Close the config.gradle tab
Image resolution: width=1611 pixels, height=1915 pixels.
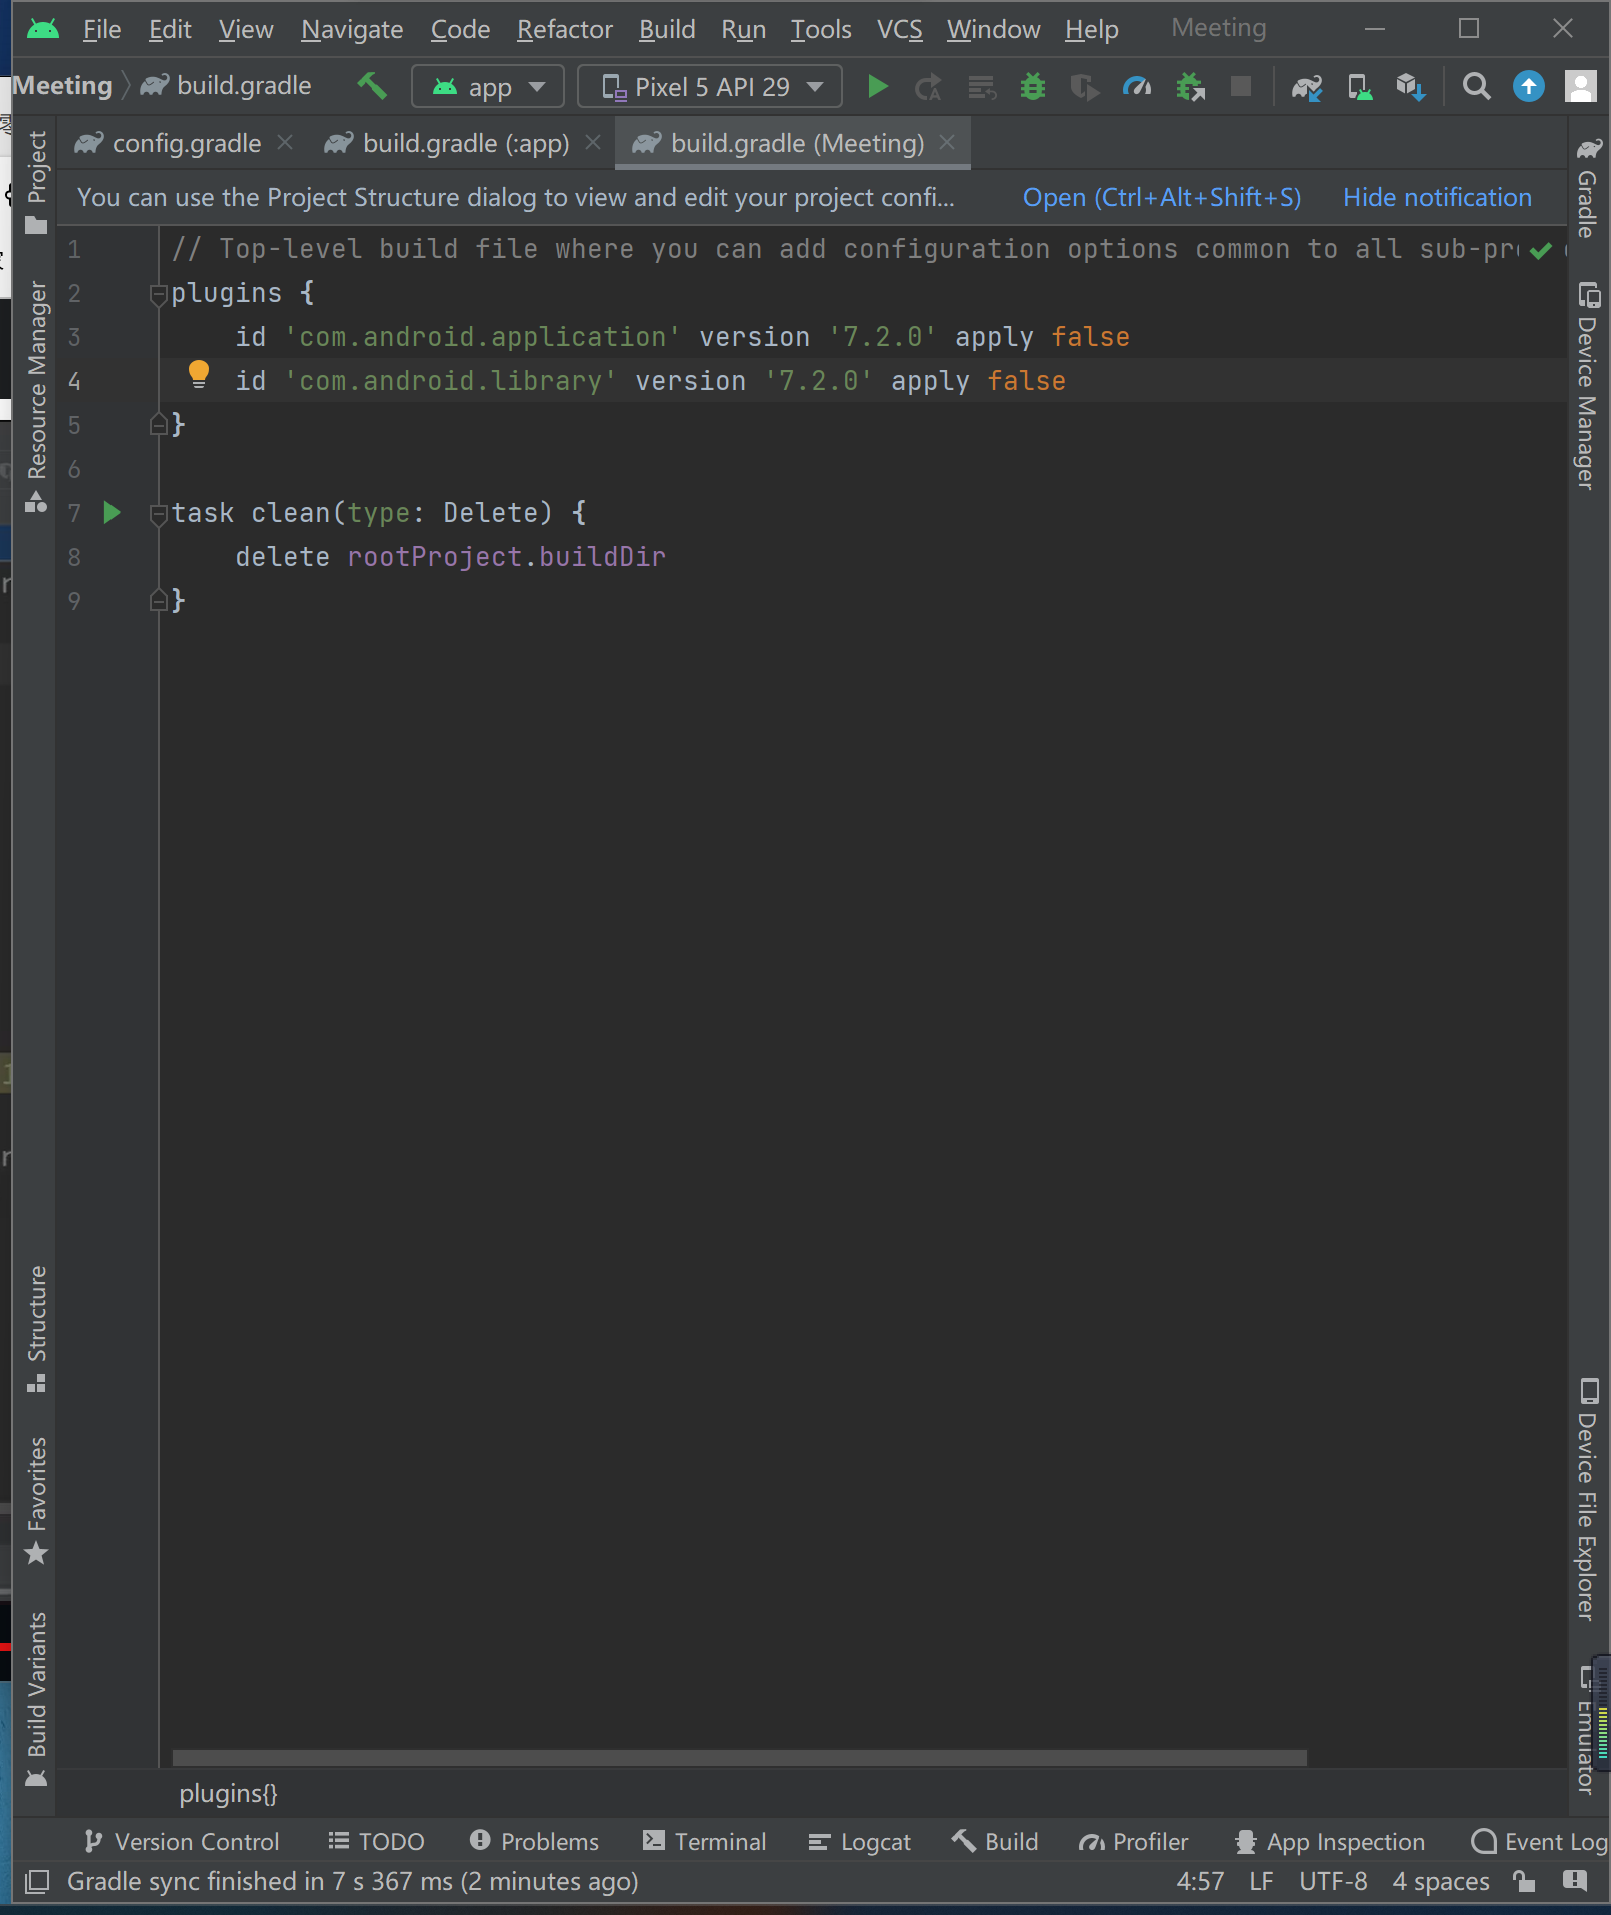pyautogui.click(x=285, y=142)
